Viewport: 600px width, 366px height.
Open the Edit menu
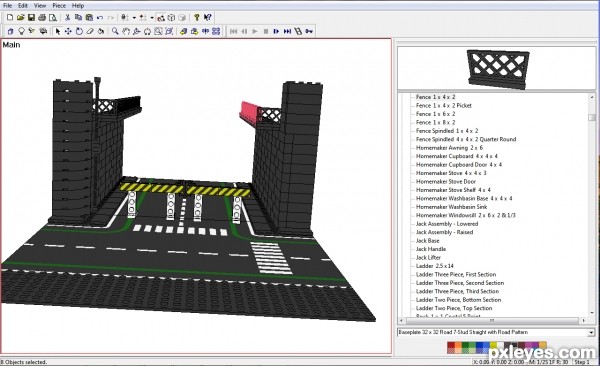(23, 6)
